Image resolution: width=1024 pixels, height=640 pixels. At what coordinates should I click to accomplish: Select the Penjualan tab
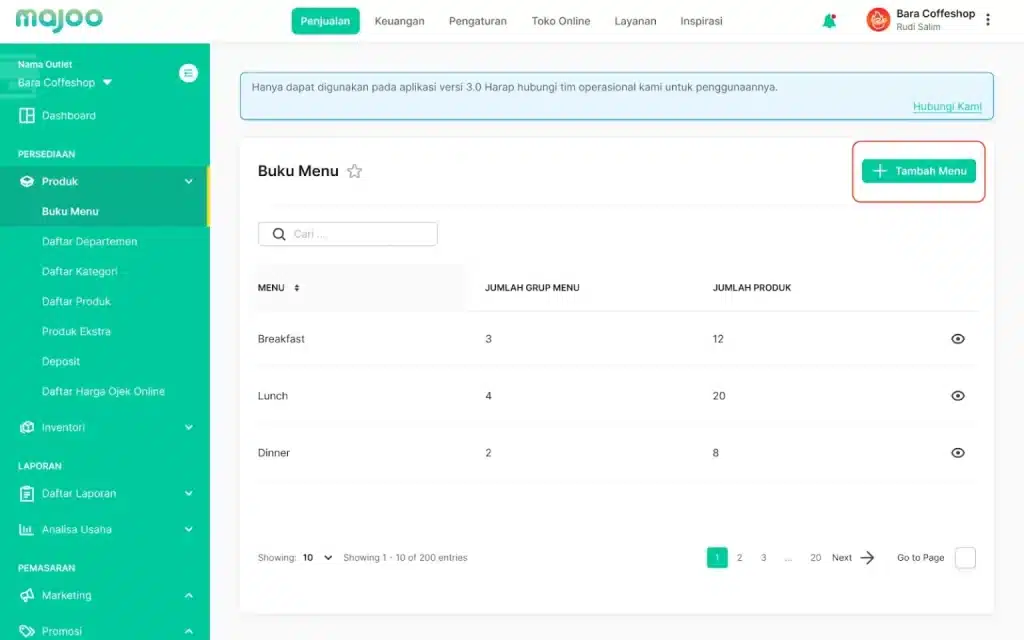click(x=325, y=21)
